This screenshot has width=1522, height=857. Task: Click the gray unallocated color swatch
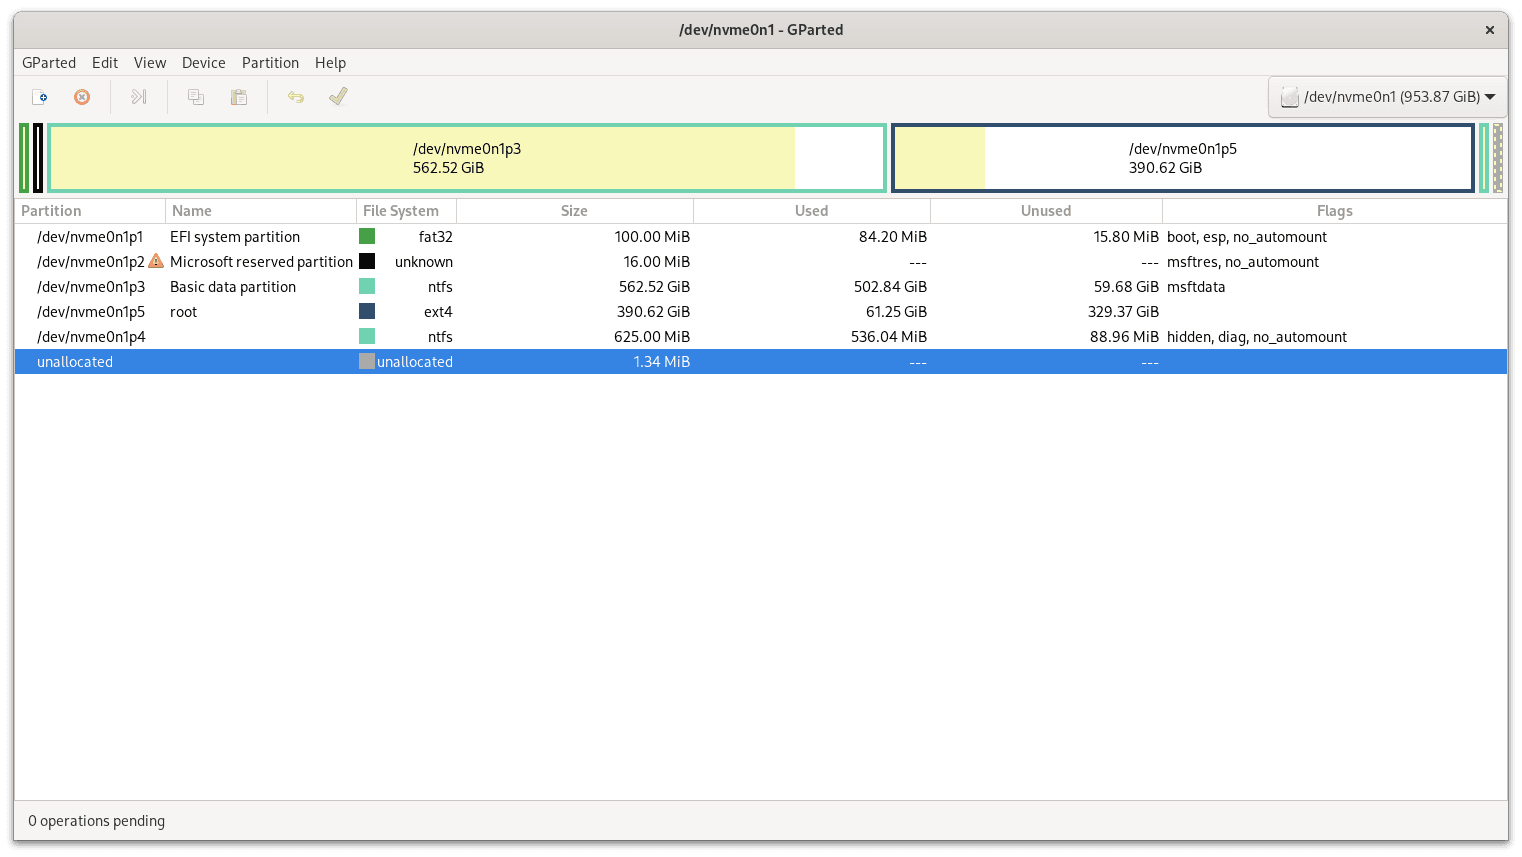pos(367,361)
